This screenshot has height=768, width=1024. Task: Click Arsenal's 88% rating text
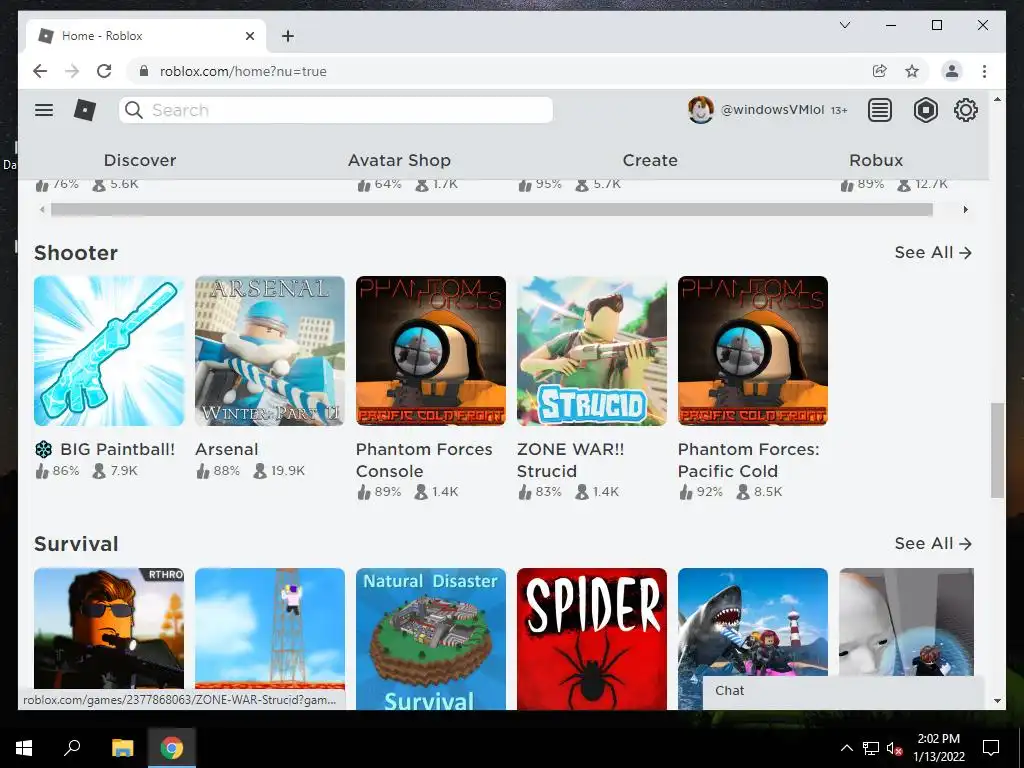[x=227, y=471]
